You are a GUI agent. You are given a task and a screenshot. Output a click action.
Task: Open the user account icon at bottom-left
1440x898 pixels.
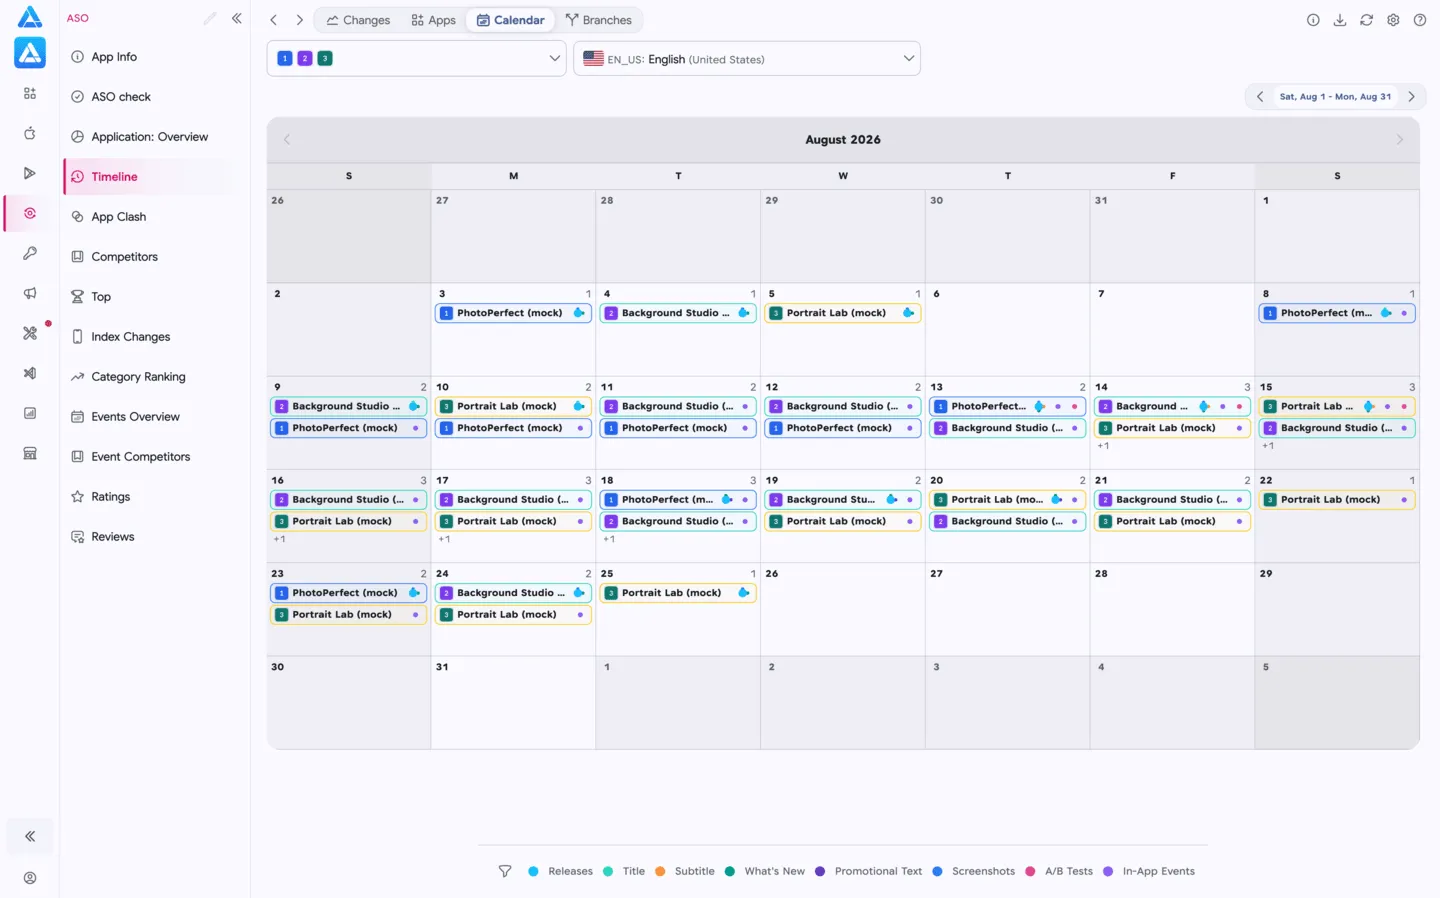coord(30,878)
